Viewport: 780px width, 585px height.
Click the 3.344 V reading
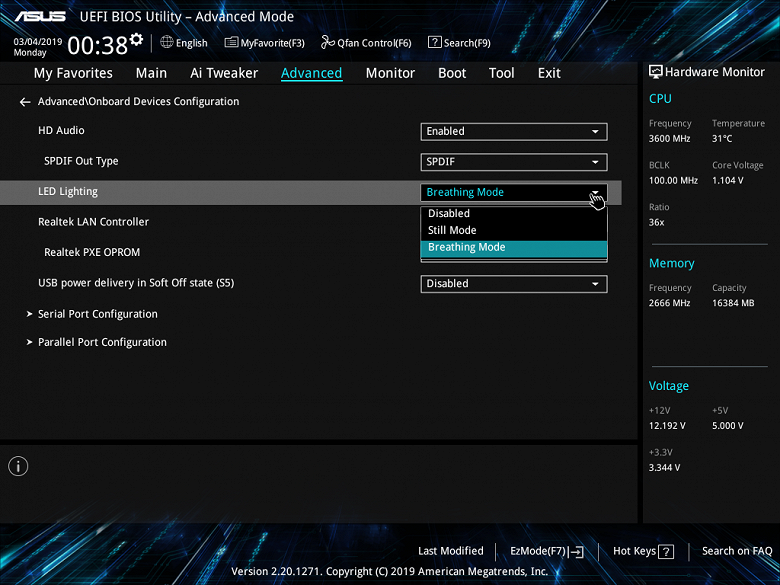[665, 468]
